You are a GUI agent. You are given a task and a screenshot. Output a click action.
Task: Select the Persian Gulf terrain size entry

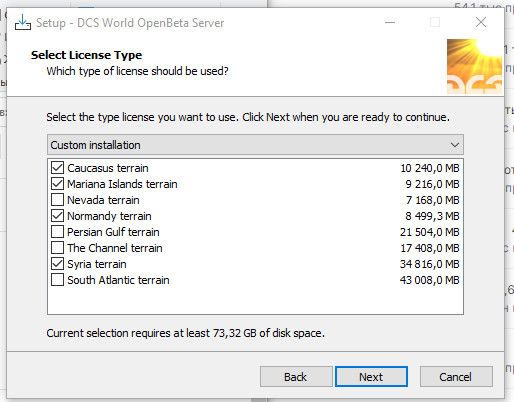(x=430, y=232)
